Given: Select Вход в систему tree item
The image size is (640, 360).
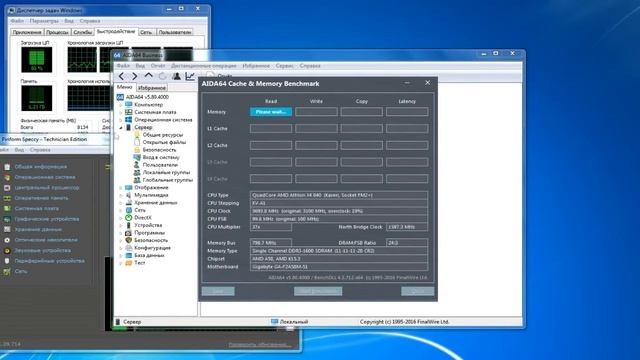Looking at the screenshot, I should coord(161,157).
